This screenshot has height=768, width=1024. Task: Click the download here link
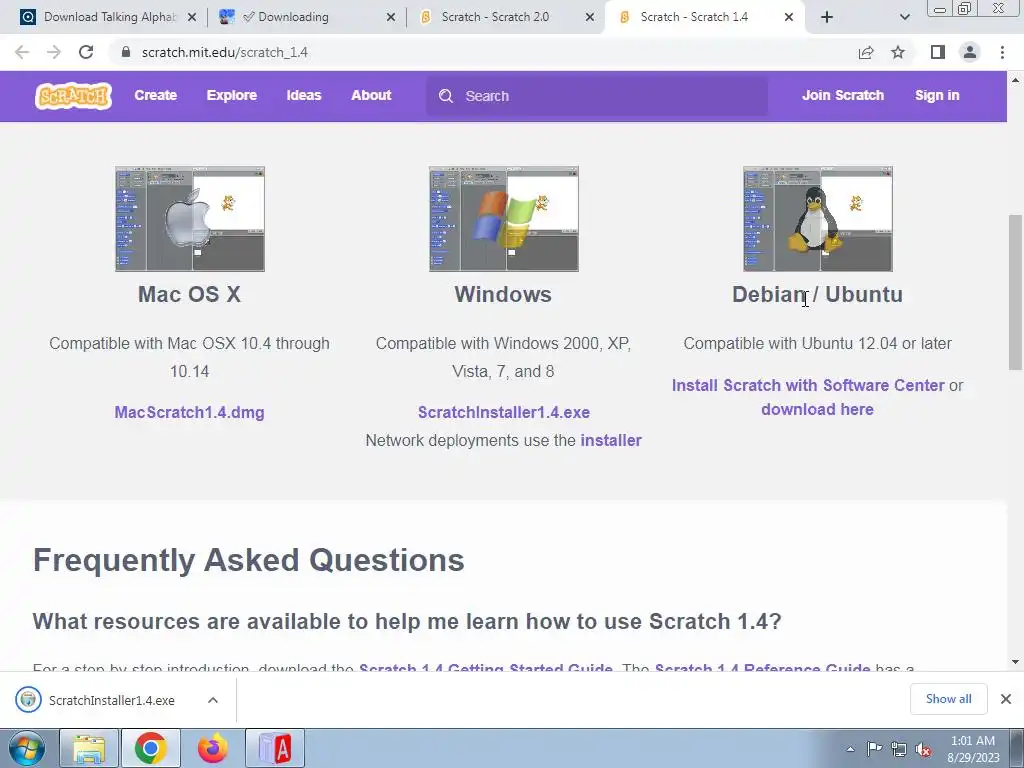817,409
